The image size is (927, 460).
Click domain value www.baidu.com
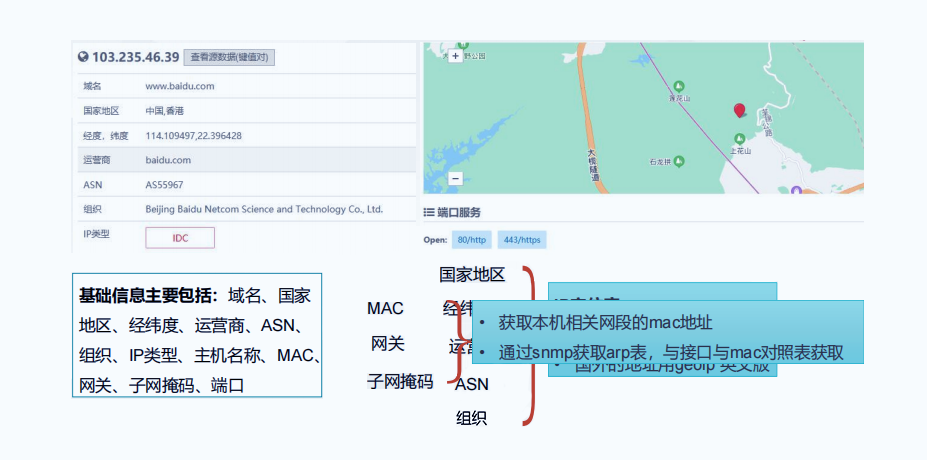coord(180,86)
